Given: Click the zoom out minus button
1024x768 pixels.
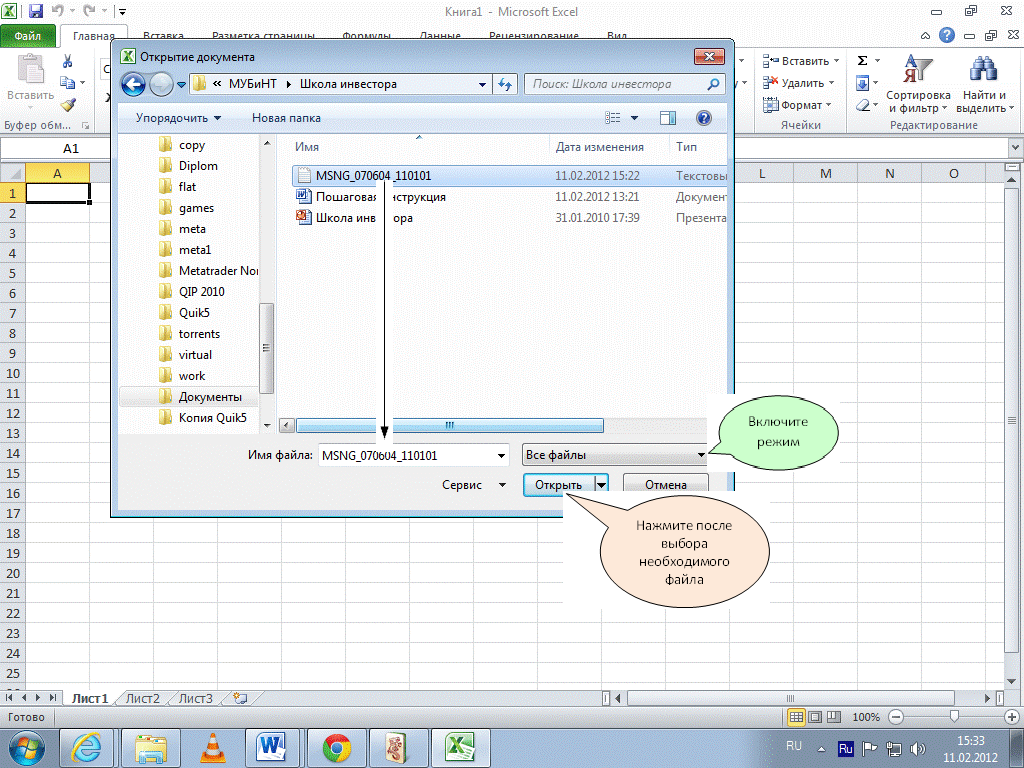Looking at the screenshot, I should click(x=896, y=717).
